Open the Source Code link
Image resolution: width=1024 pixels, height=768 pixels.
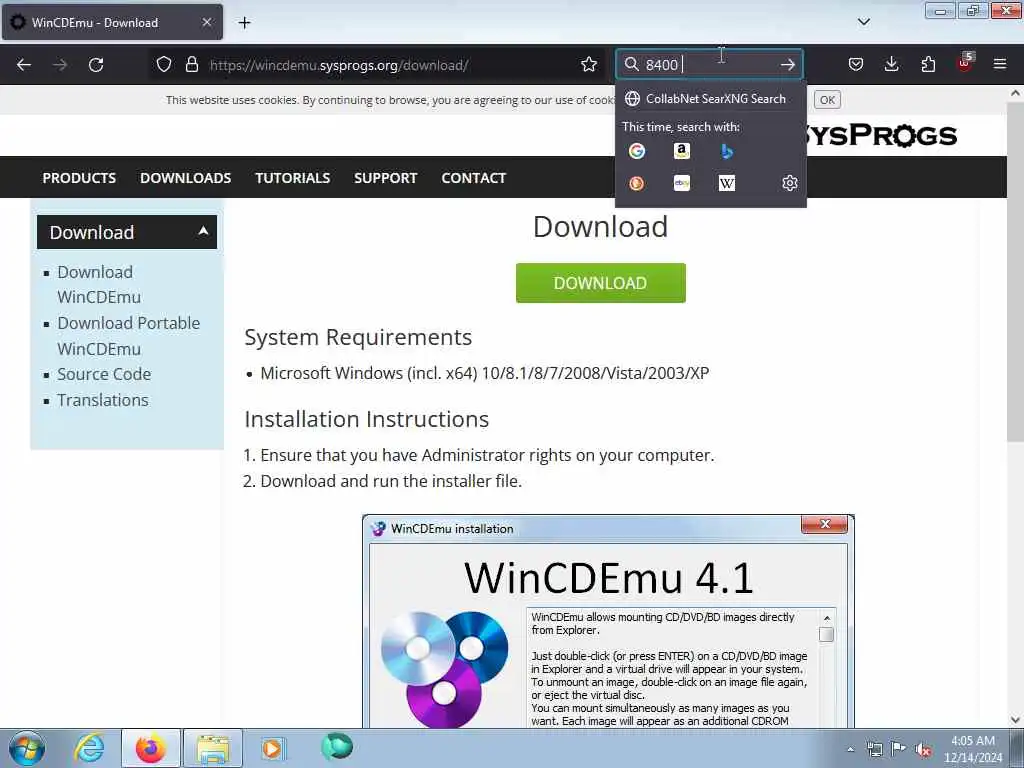click(x=104, y=374)
